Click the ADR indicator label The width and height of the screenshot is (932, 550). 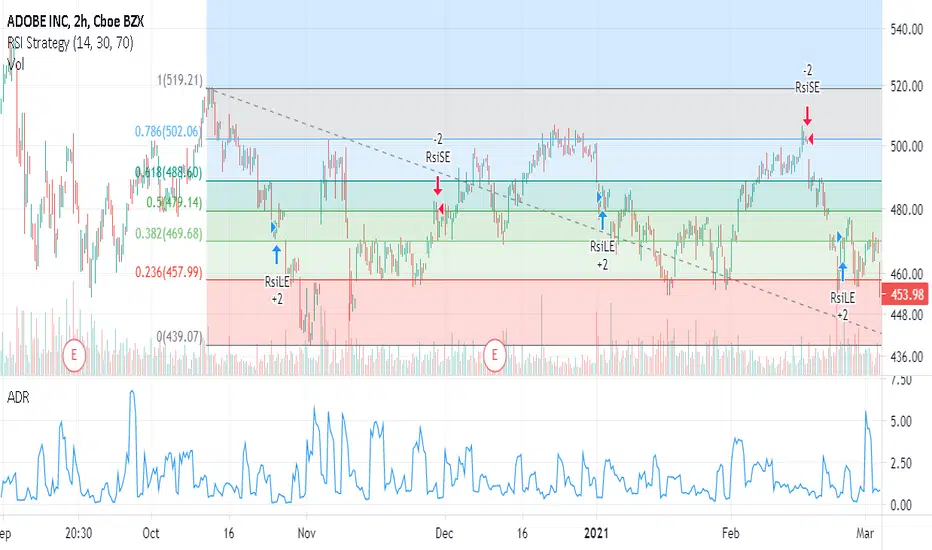pos(18,397)
